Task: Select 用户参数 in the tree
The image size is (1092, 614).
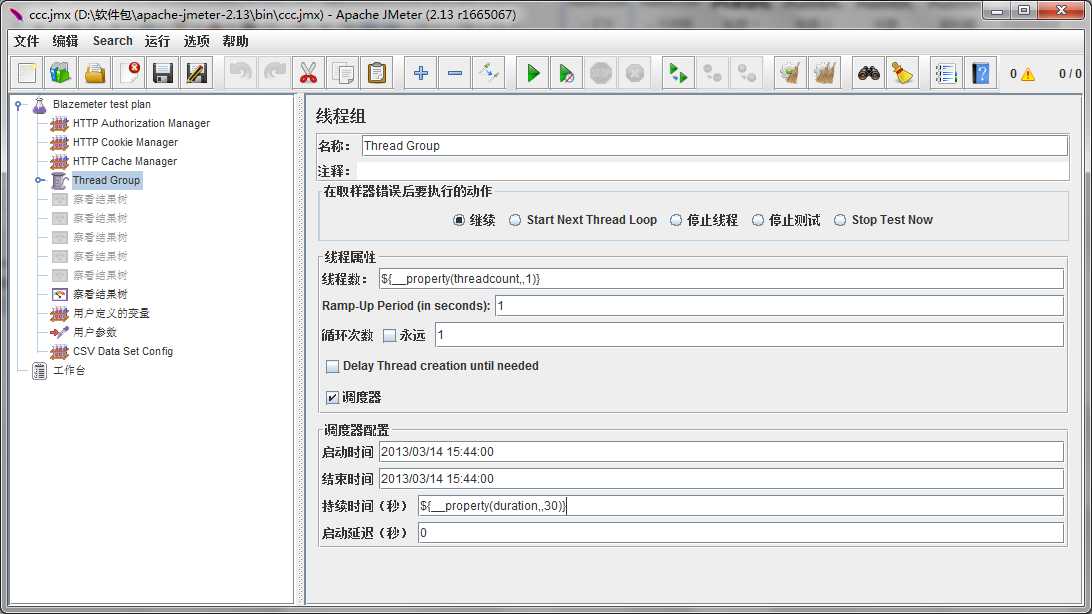Action: coord(95,332)
